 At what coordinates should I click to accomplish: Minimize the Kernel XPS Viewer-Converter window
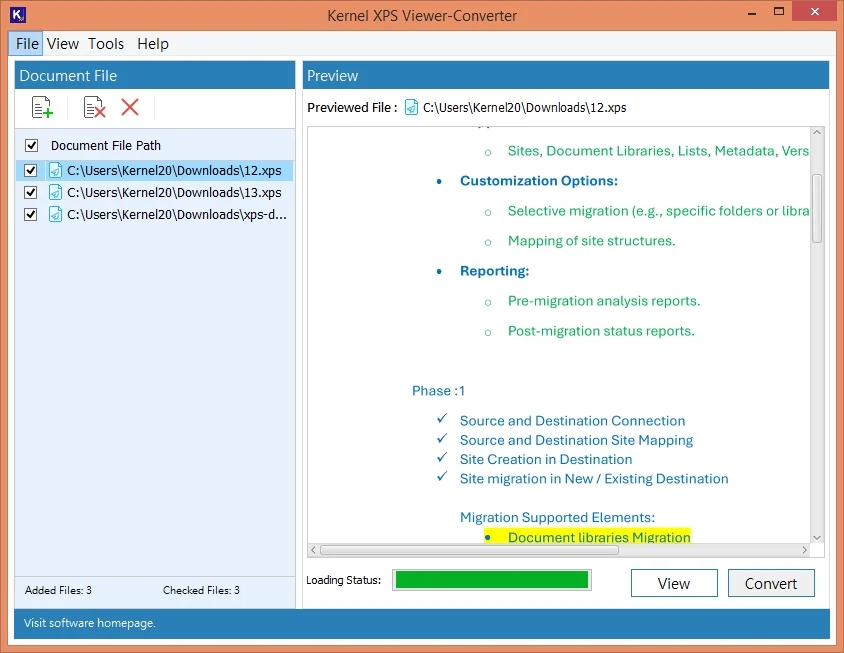(752, 12)
